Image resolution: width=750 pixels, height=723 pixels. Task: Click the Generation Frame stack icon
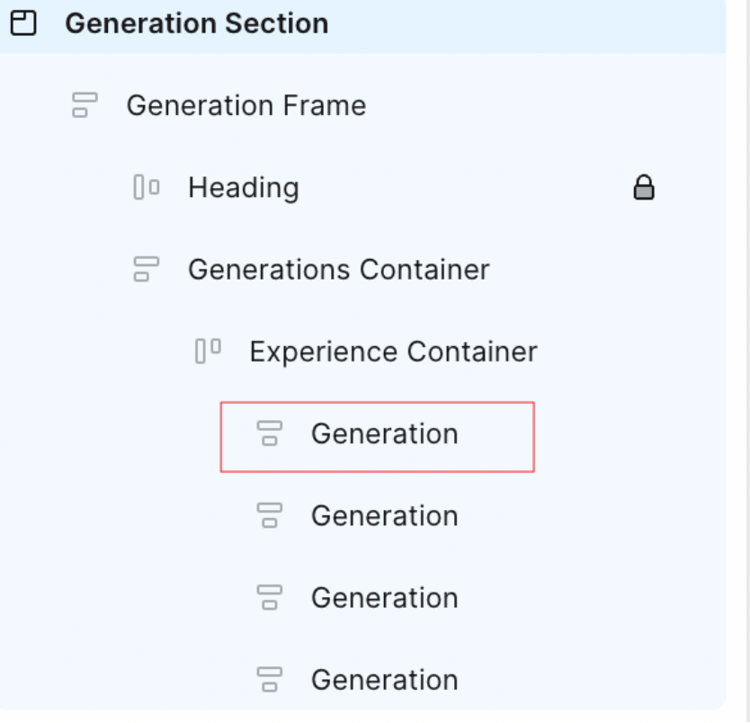[x=85, y=105]
